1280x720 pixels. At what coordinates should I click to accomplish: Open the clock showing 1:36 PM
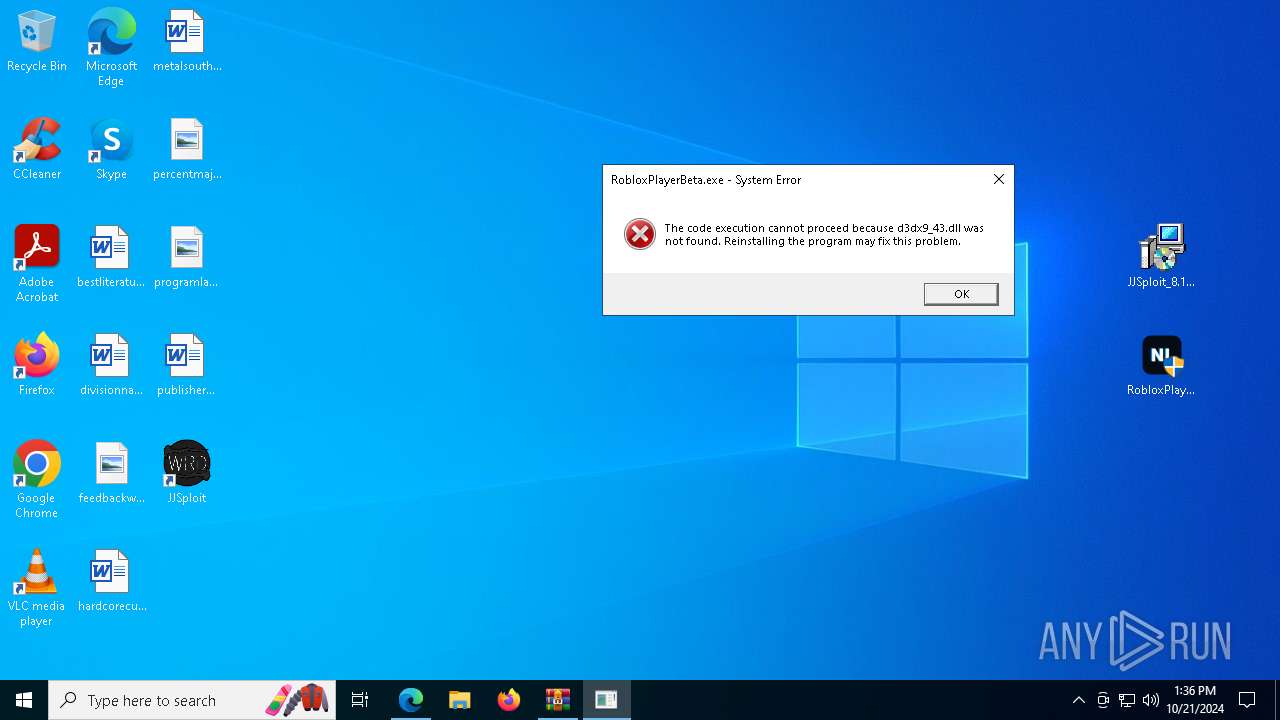[1195, 700]
